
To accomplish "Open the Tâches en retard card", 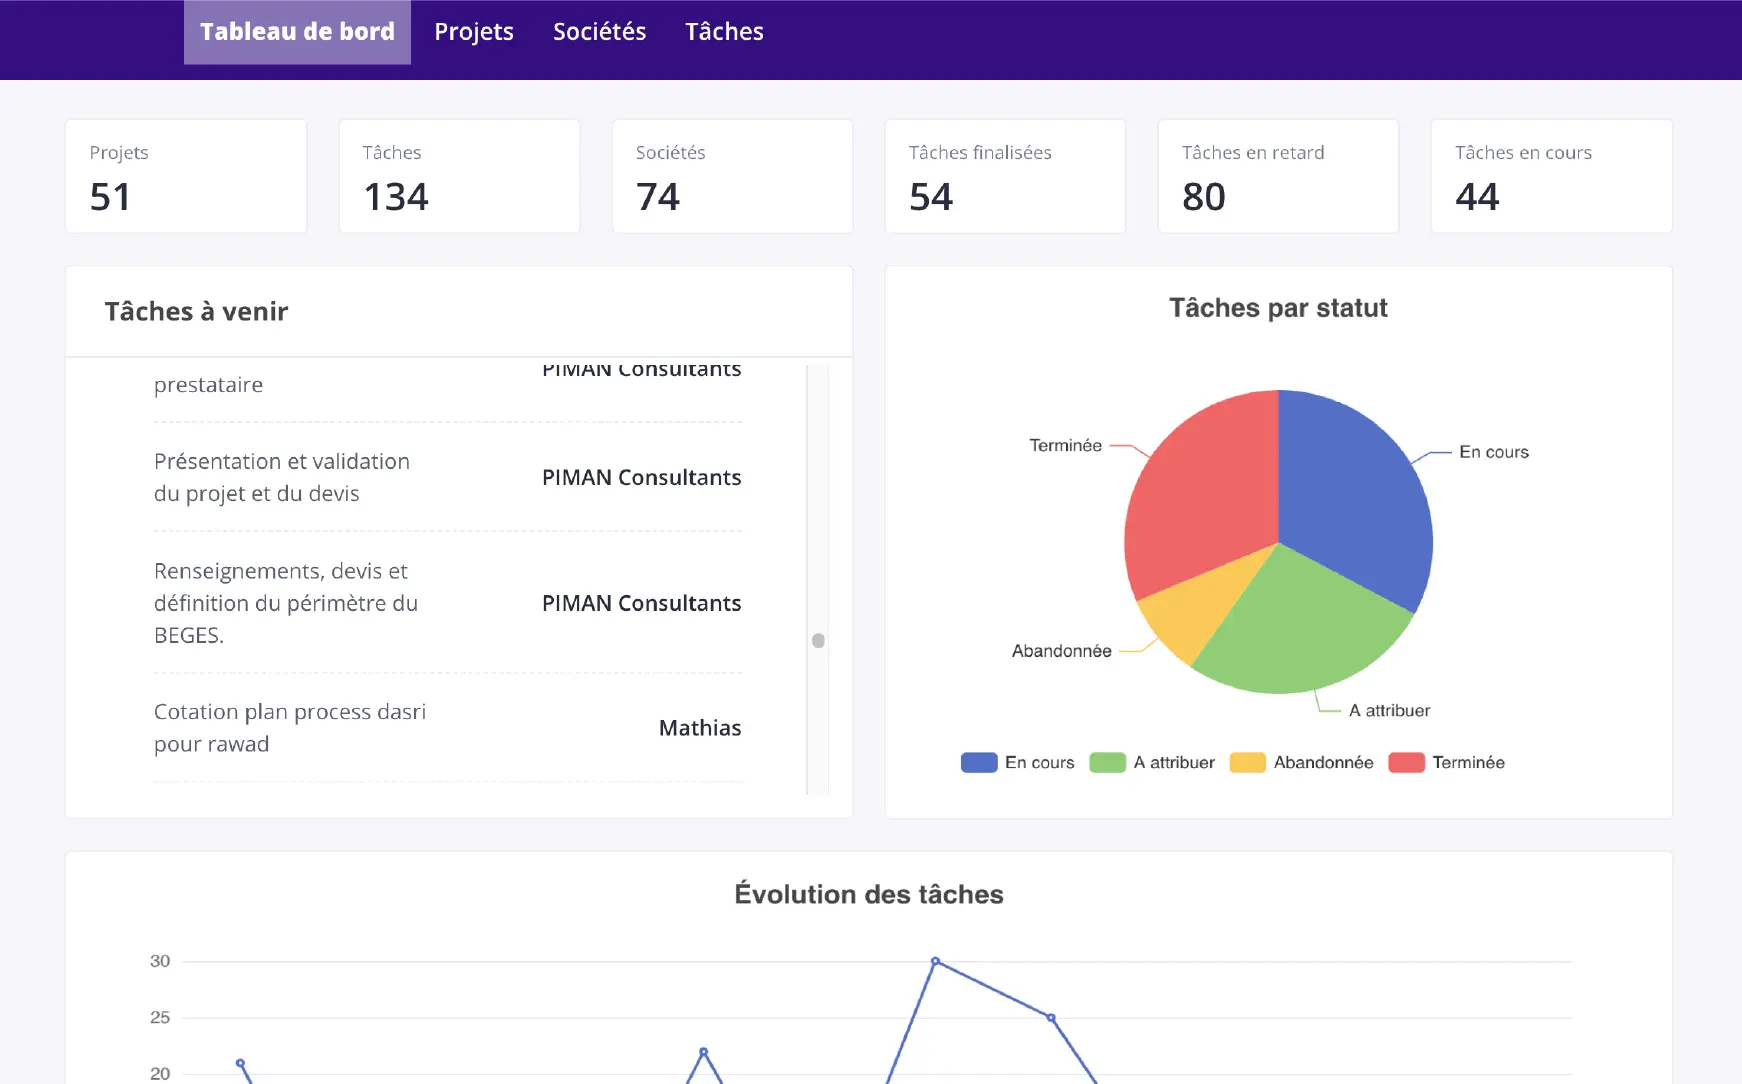I will 1278,176.
